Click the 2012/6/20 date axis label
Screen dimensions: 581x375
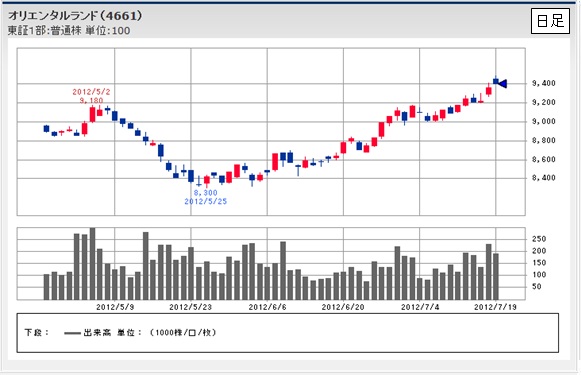[x=343, y=307]
